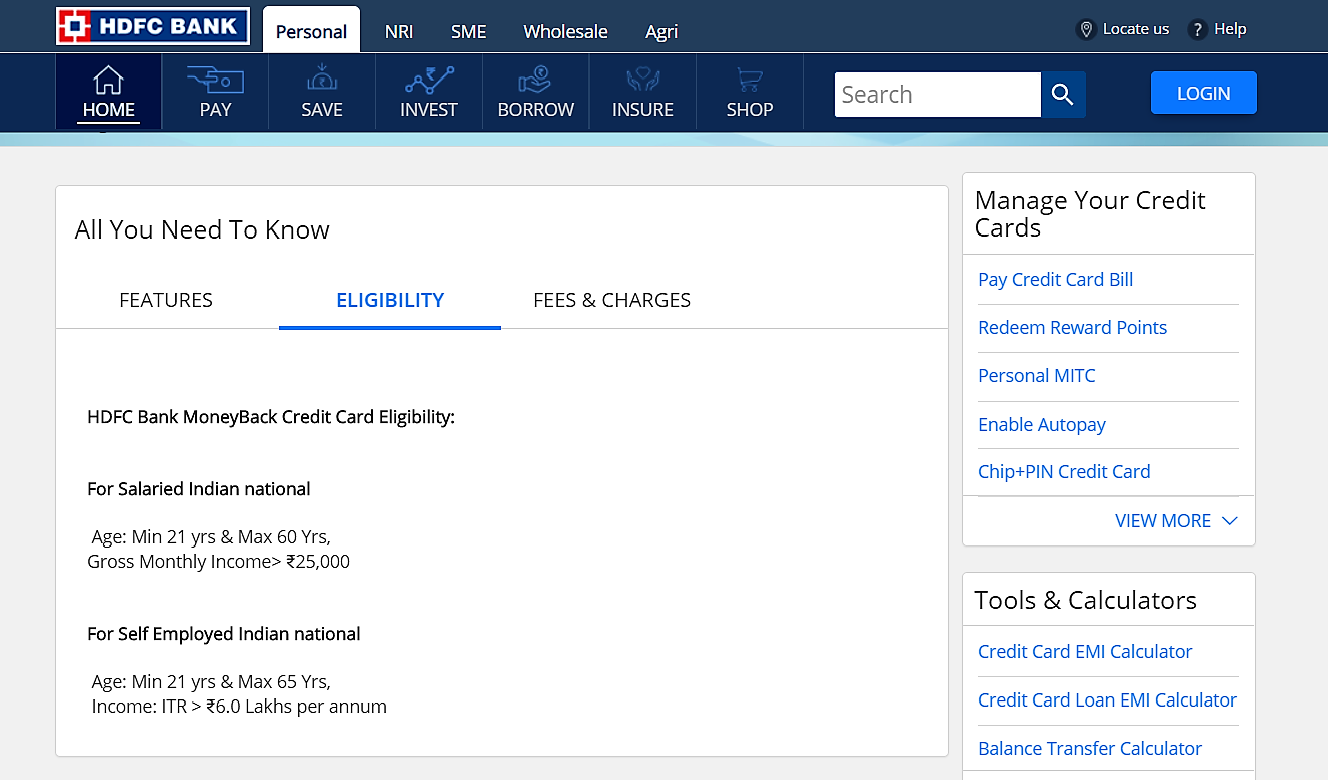Open the Credit Card Loan EMI Calculator link

pyautogui.click(x=1107, y=700)
